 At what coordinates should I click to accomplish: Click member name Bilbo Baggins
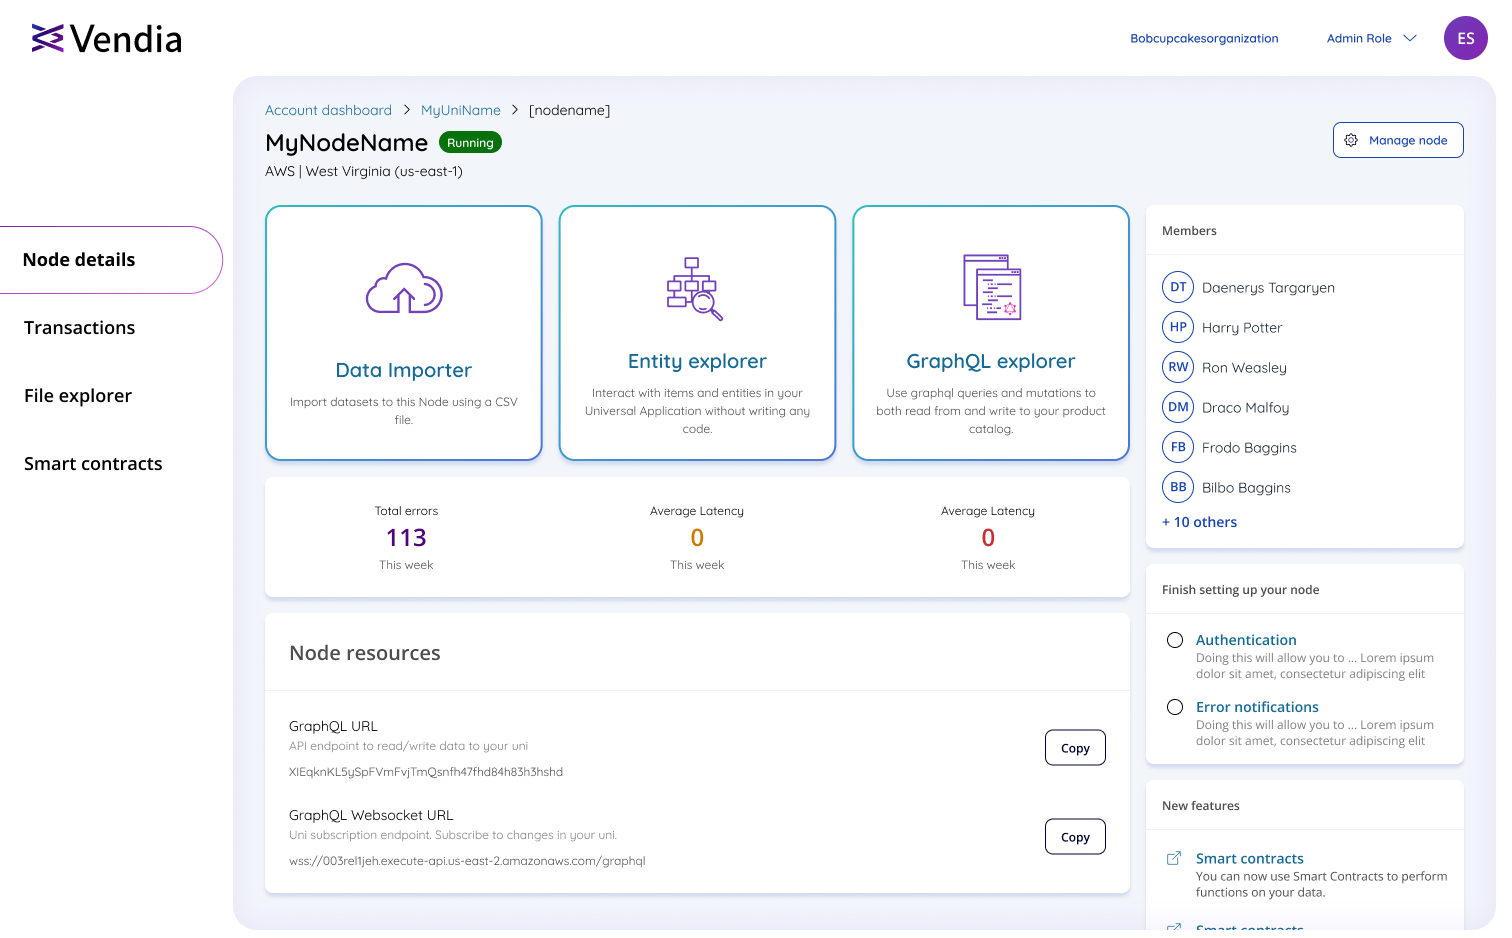pyautogui.click(x=1246, y=488)
